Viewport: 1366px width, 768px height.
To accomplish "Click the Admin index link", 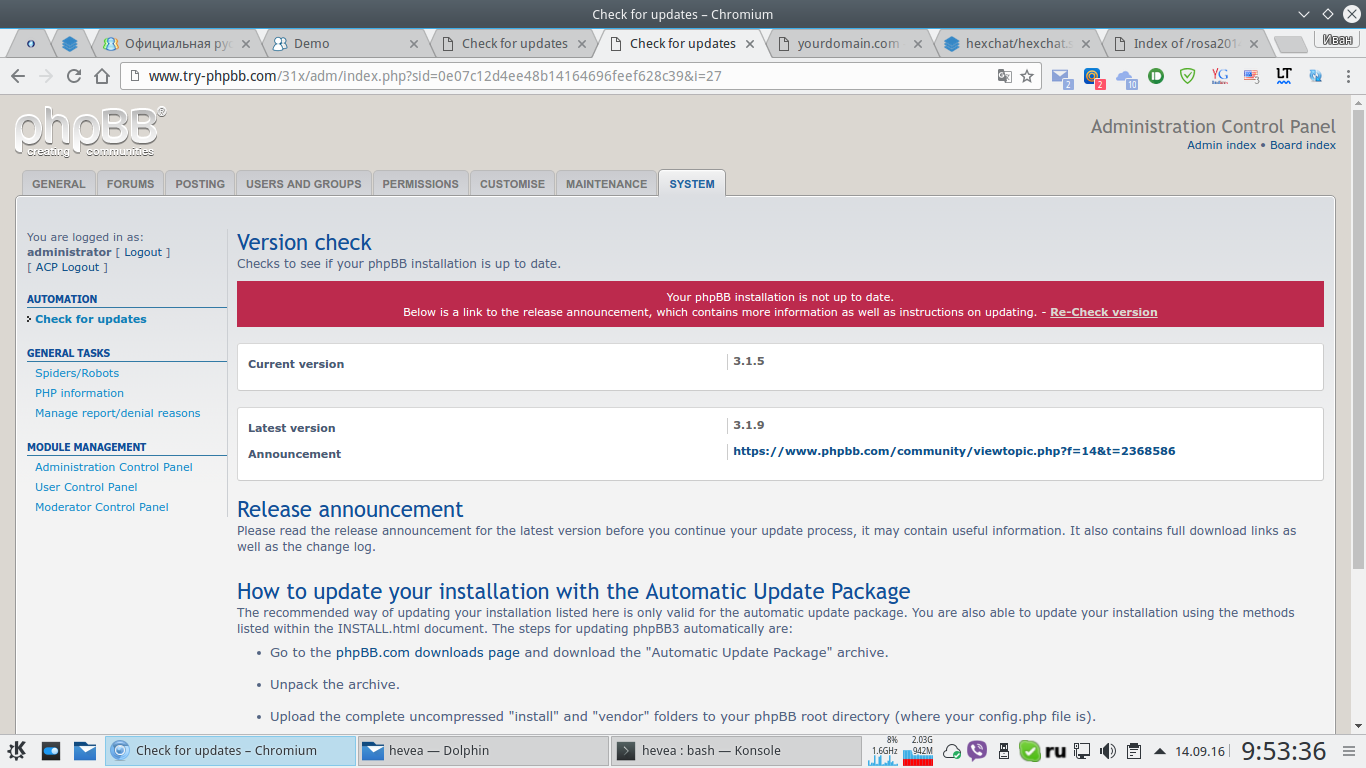I will [1221, 145].
